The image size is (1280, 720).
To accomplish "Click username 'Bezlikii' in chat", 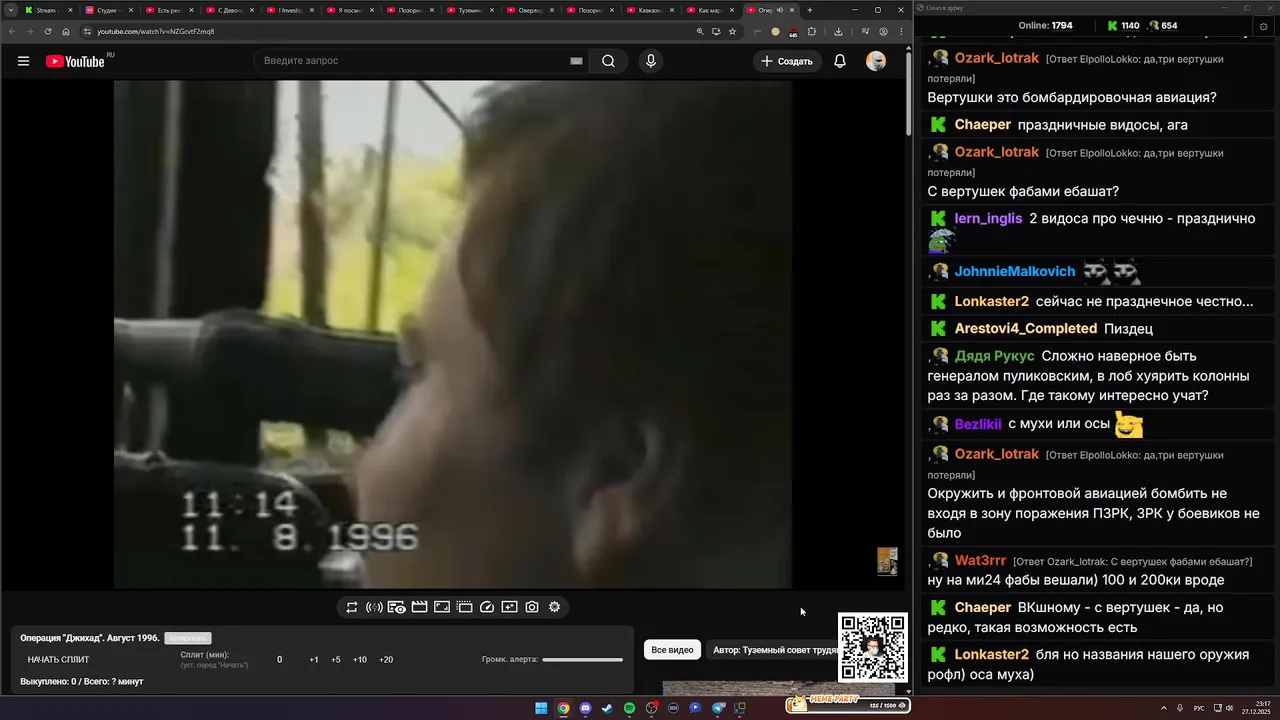I will (978, 424).
